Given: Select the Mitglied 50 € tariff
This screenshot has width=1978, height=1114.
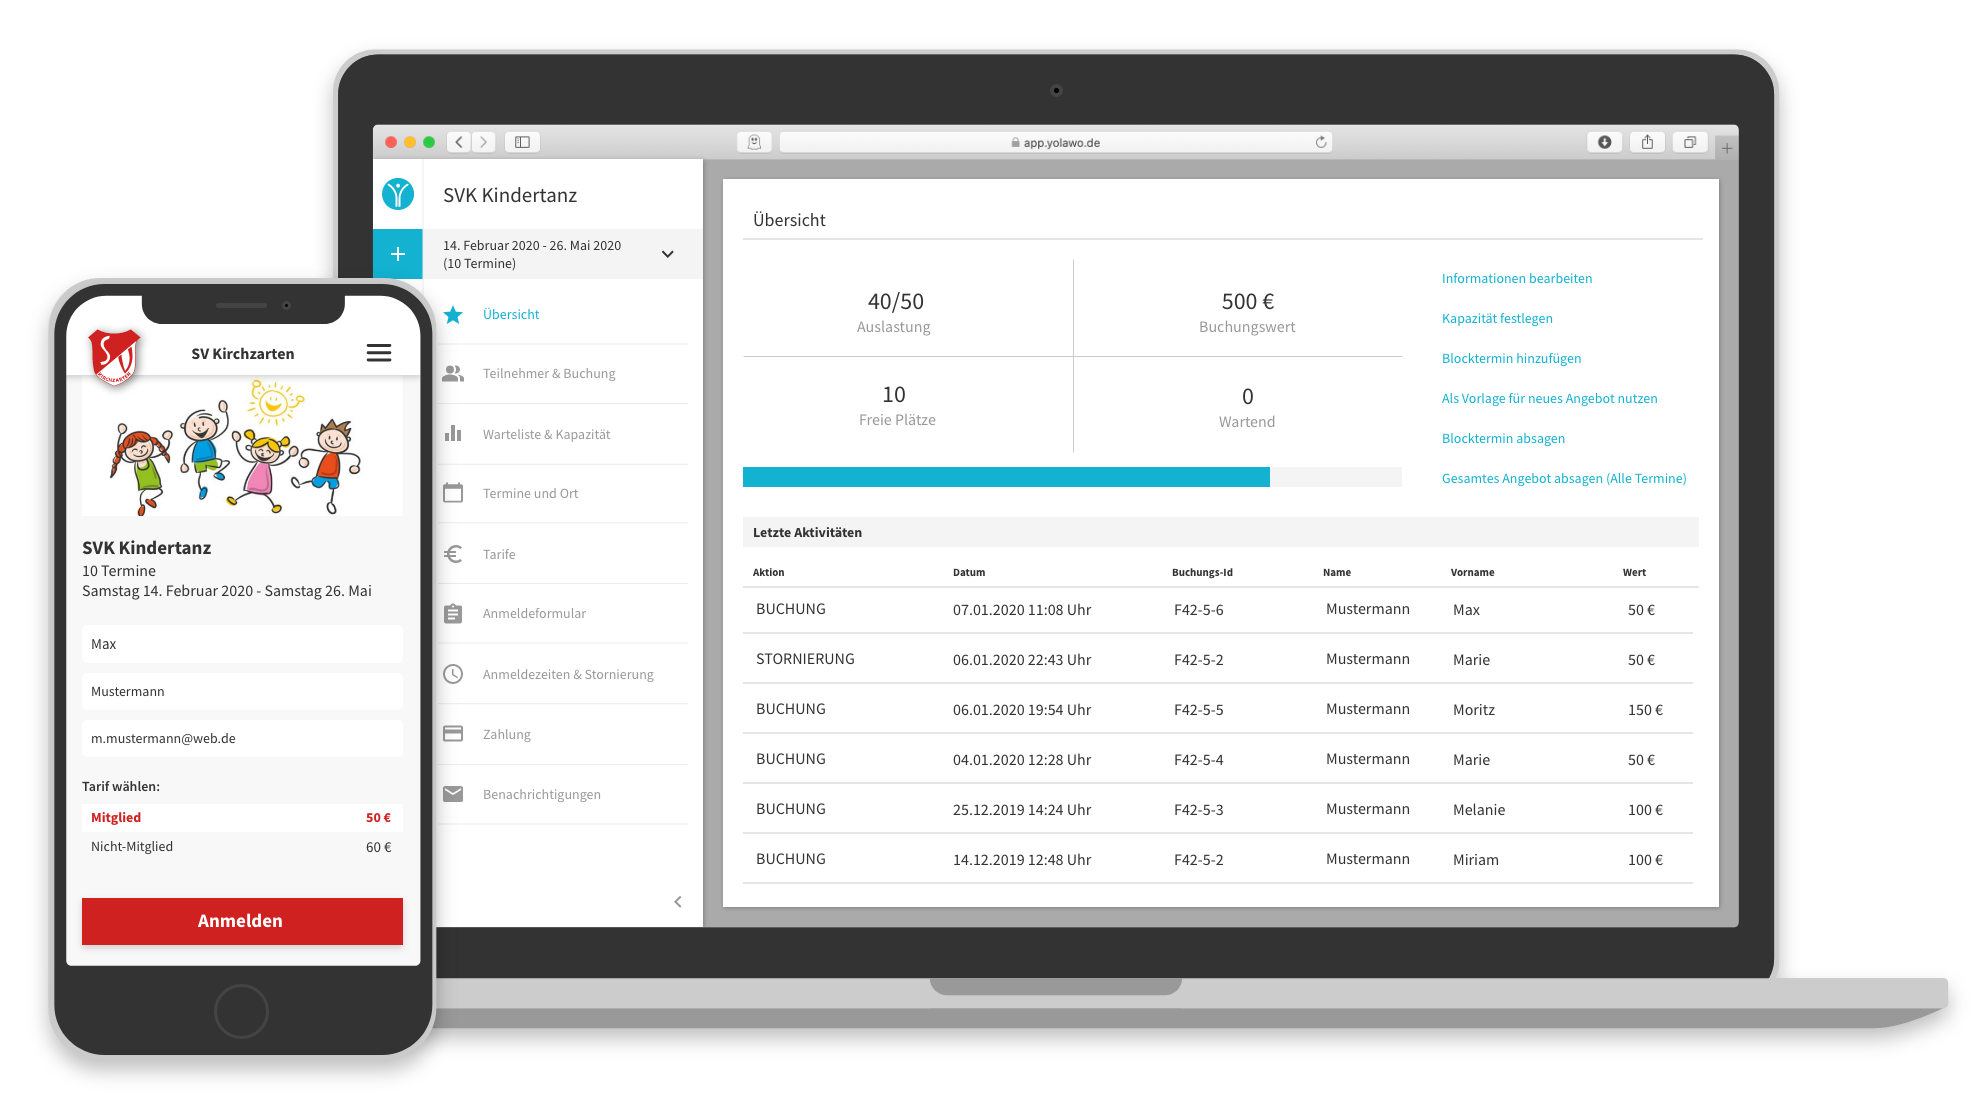Looking at the screenshot, I should (x=242, y=817).
